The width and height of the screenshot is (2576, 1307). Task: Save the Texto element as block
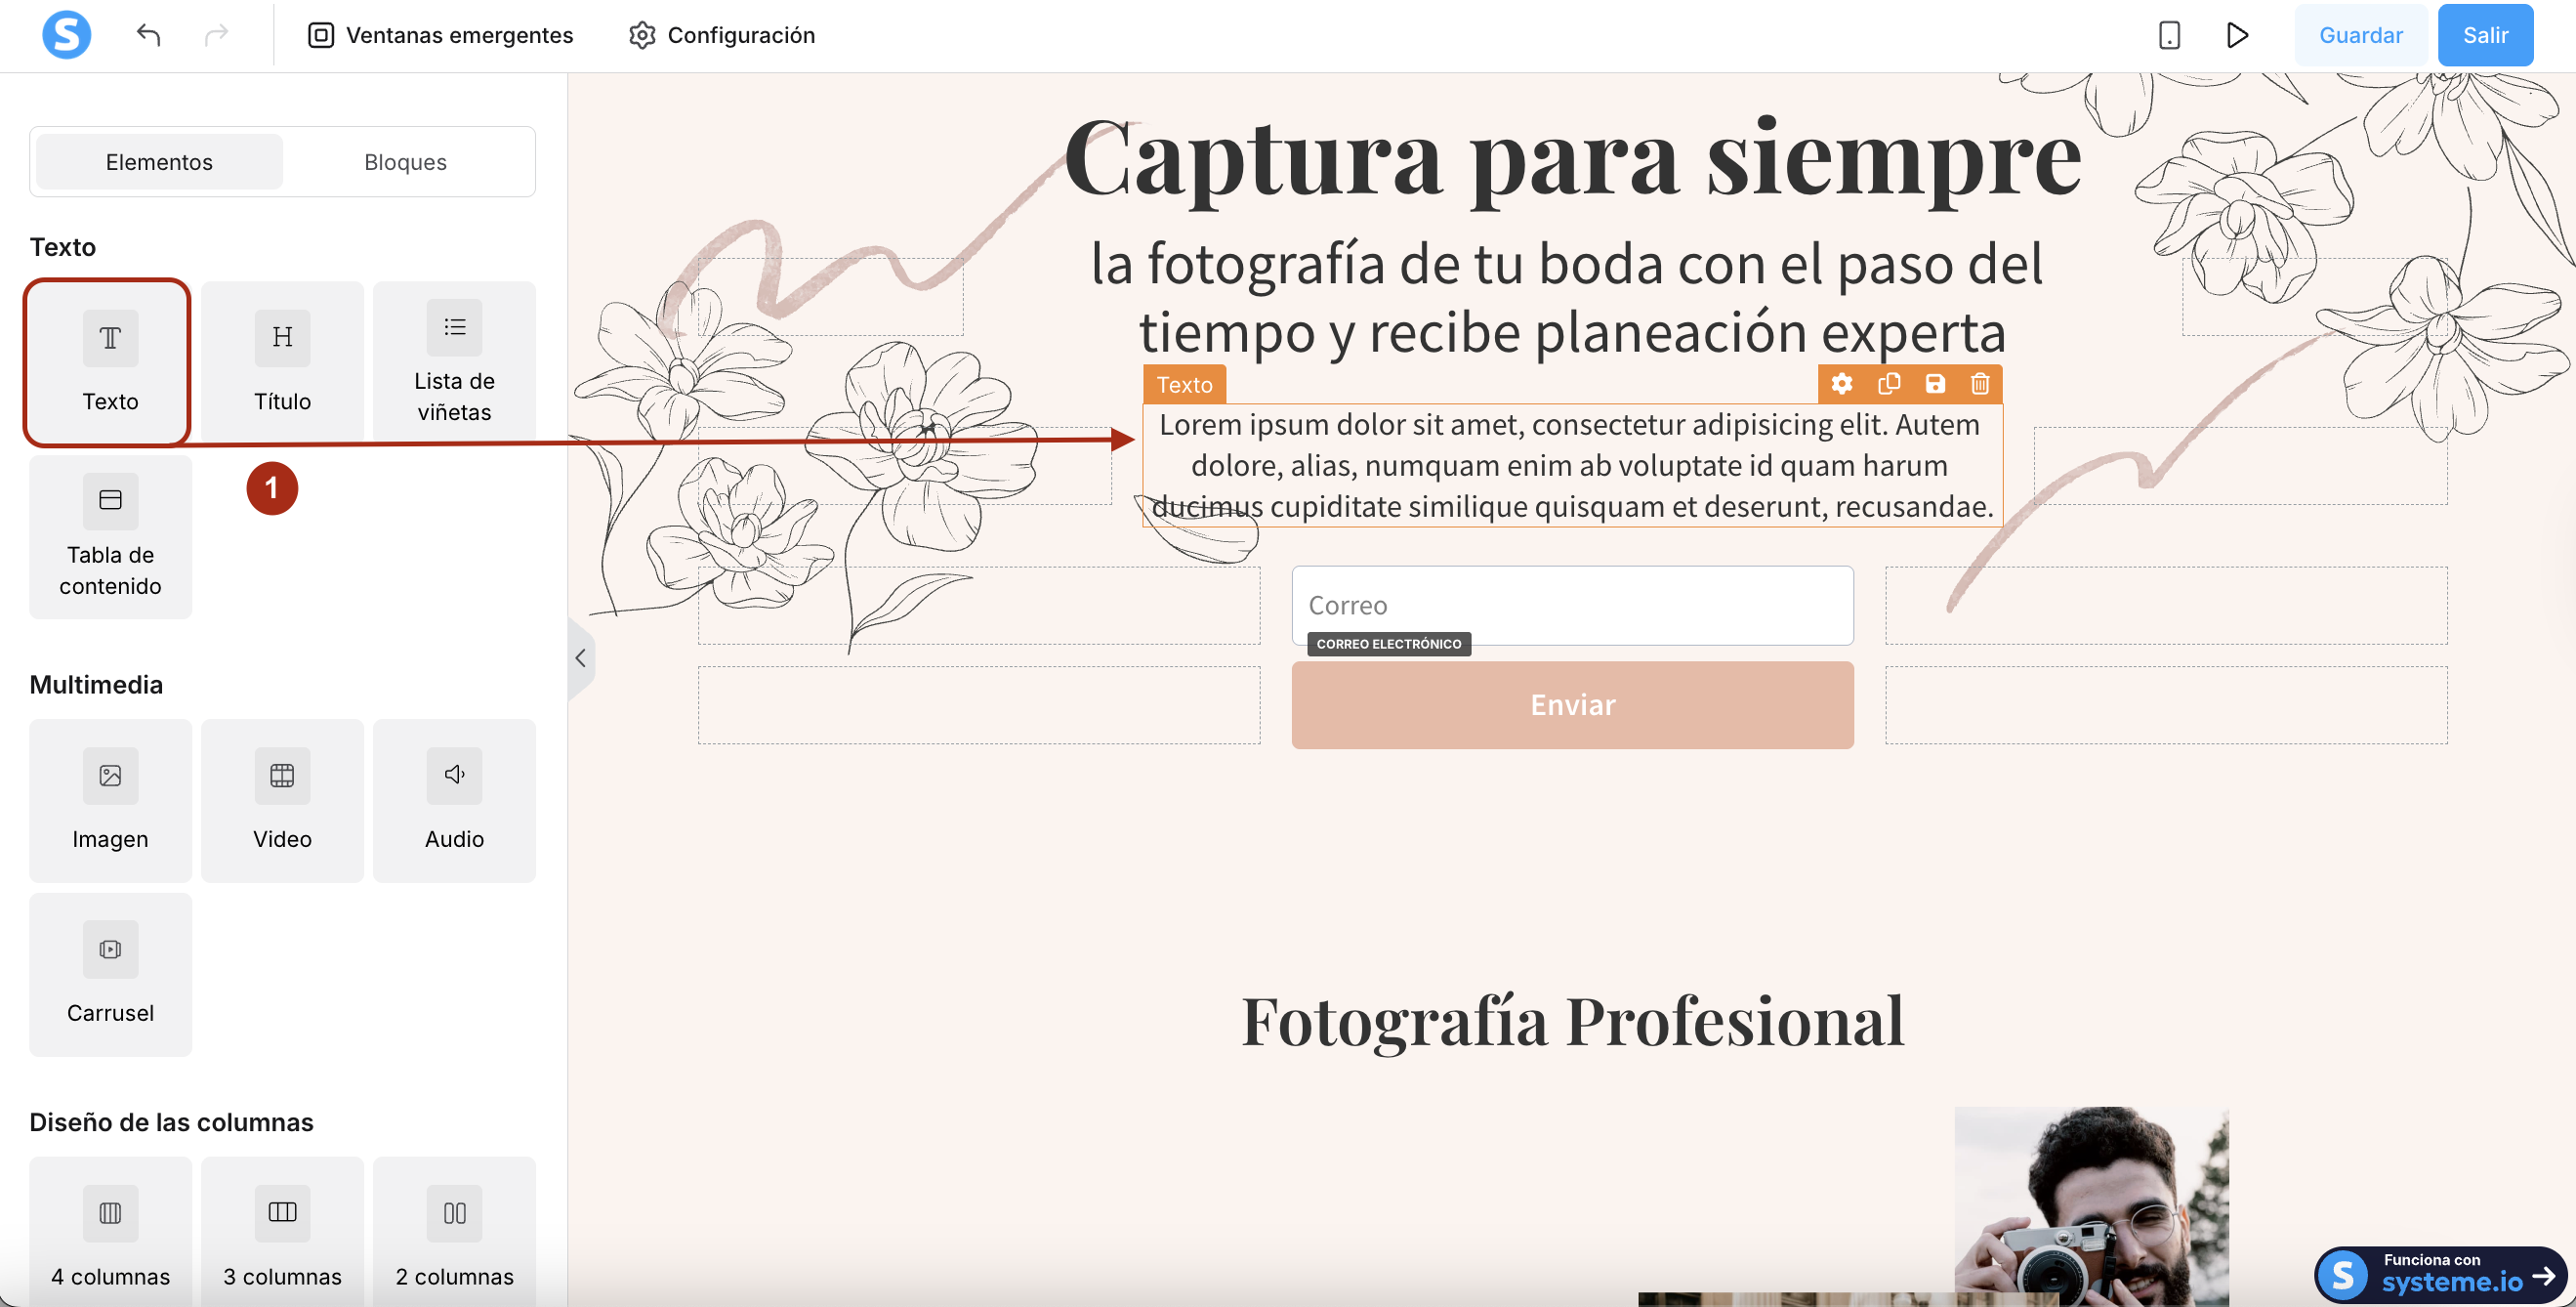(1934, 384)
